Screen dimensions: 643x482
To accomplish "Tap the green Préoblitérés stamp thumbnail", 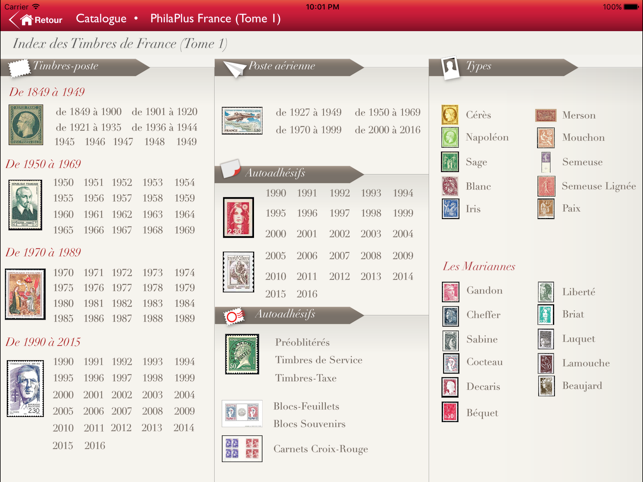I will (242, 354).
